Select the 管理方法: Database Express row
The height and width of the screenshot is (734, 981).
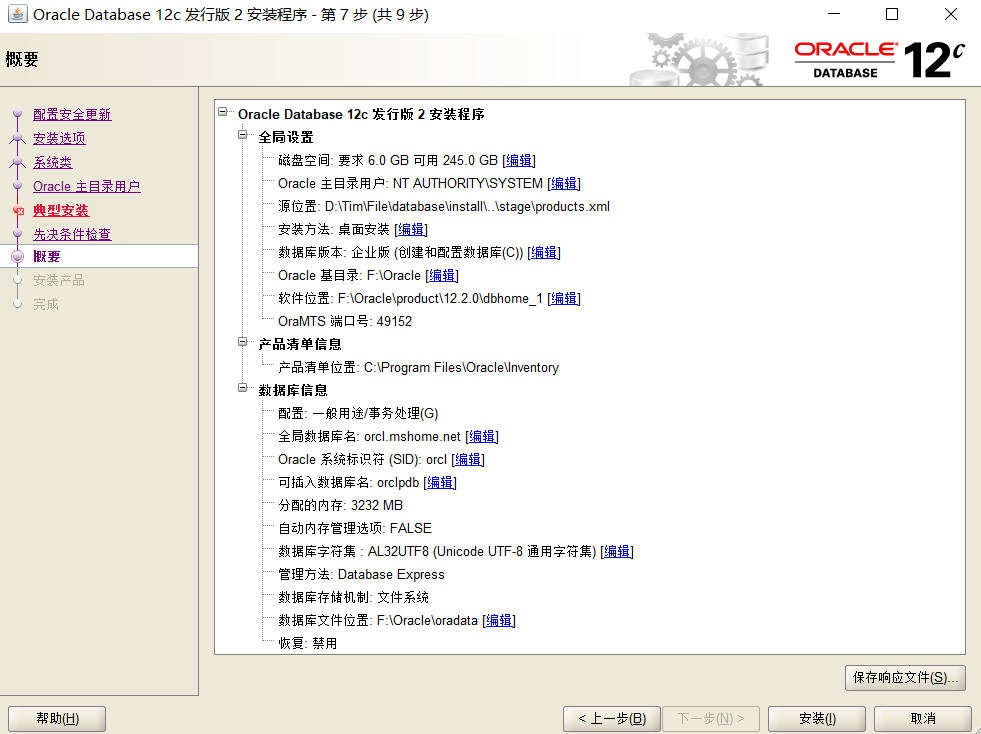[361, 574]
